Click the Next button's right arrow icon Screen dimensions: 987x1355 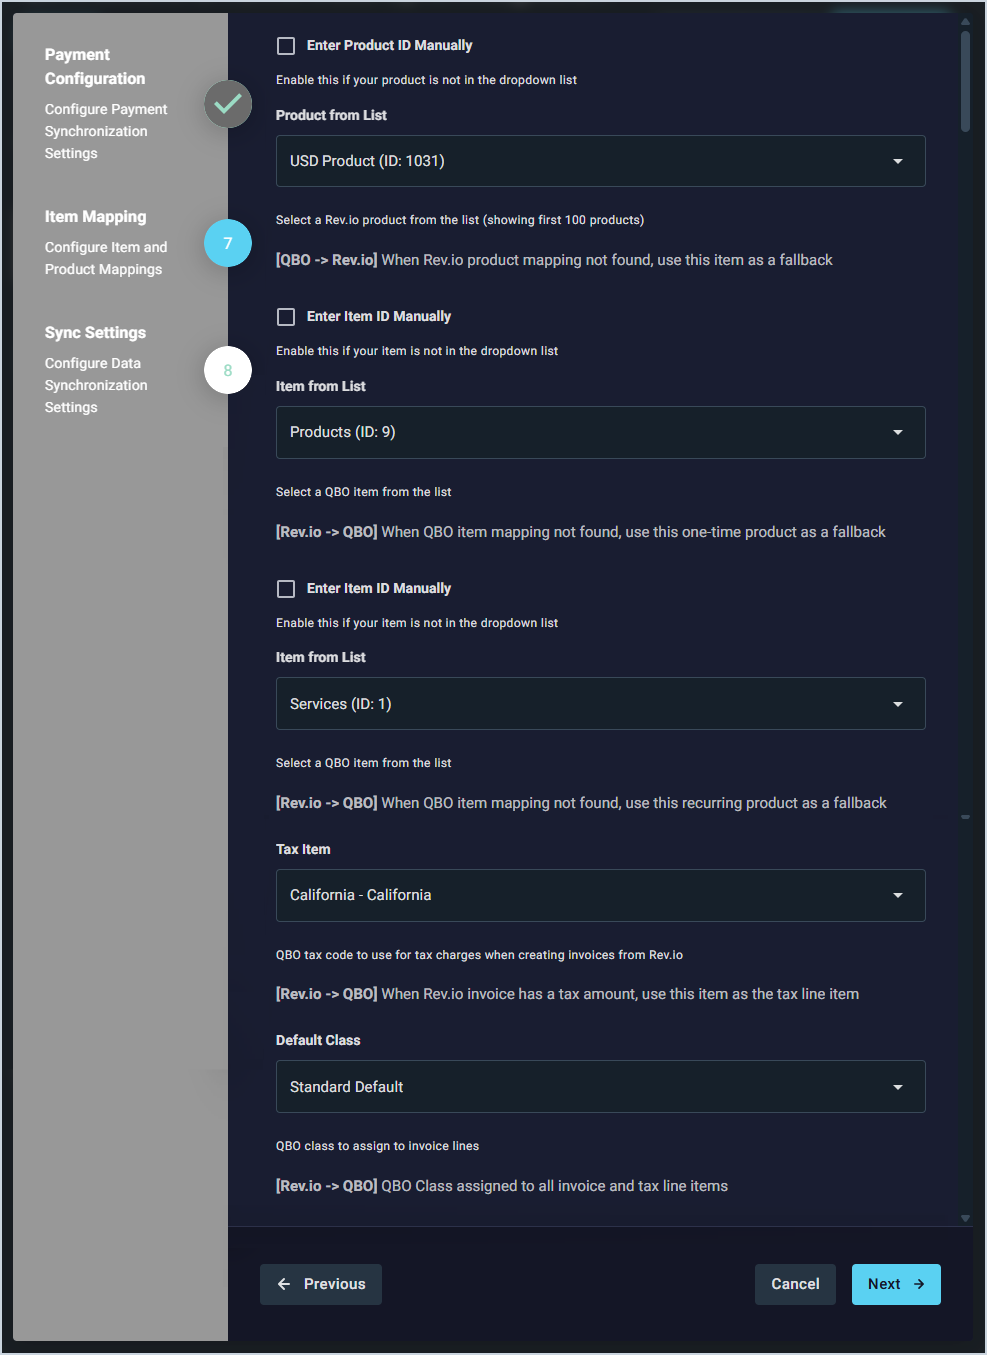919,1284
